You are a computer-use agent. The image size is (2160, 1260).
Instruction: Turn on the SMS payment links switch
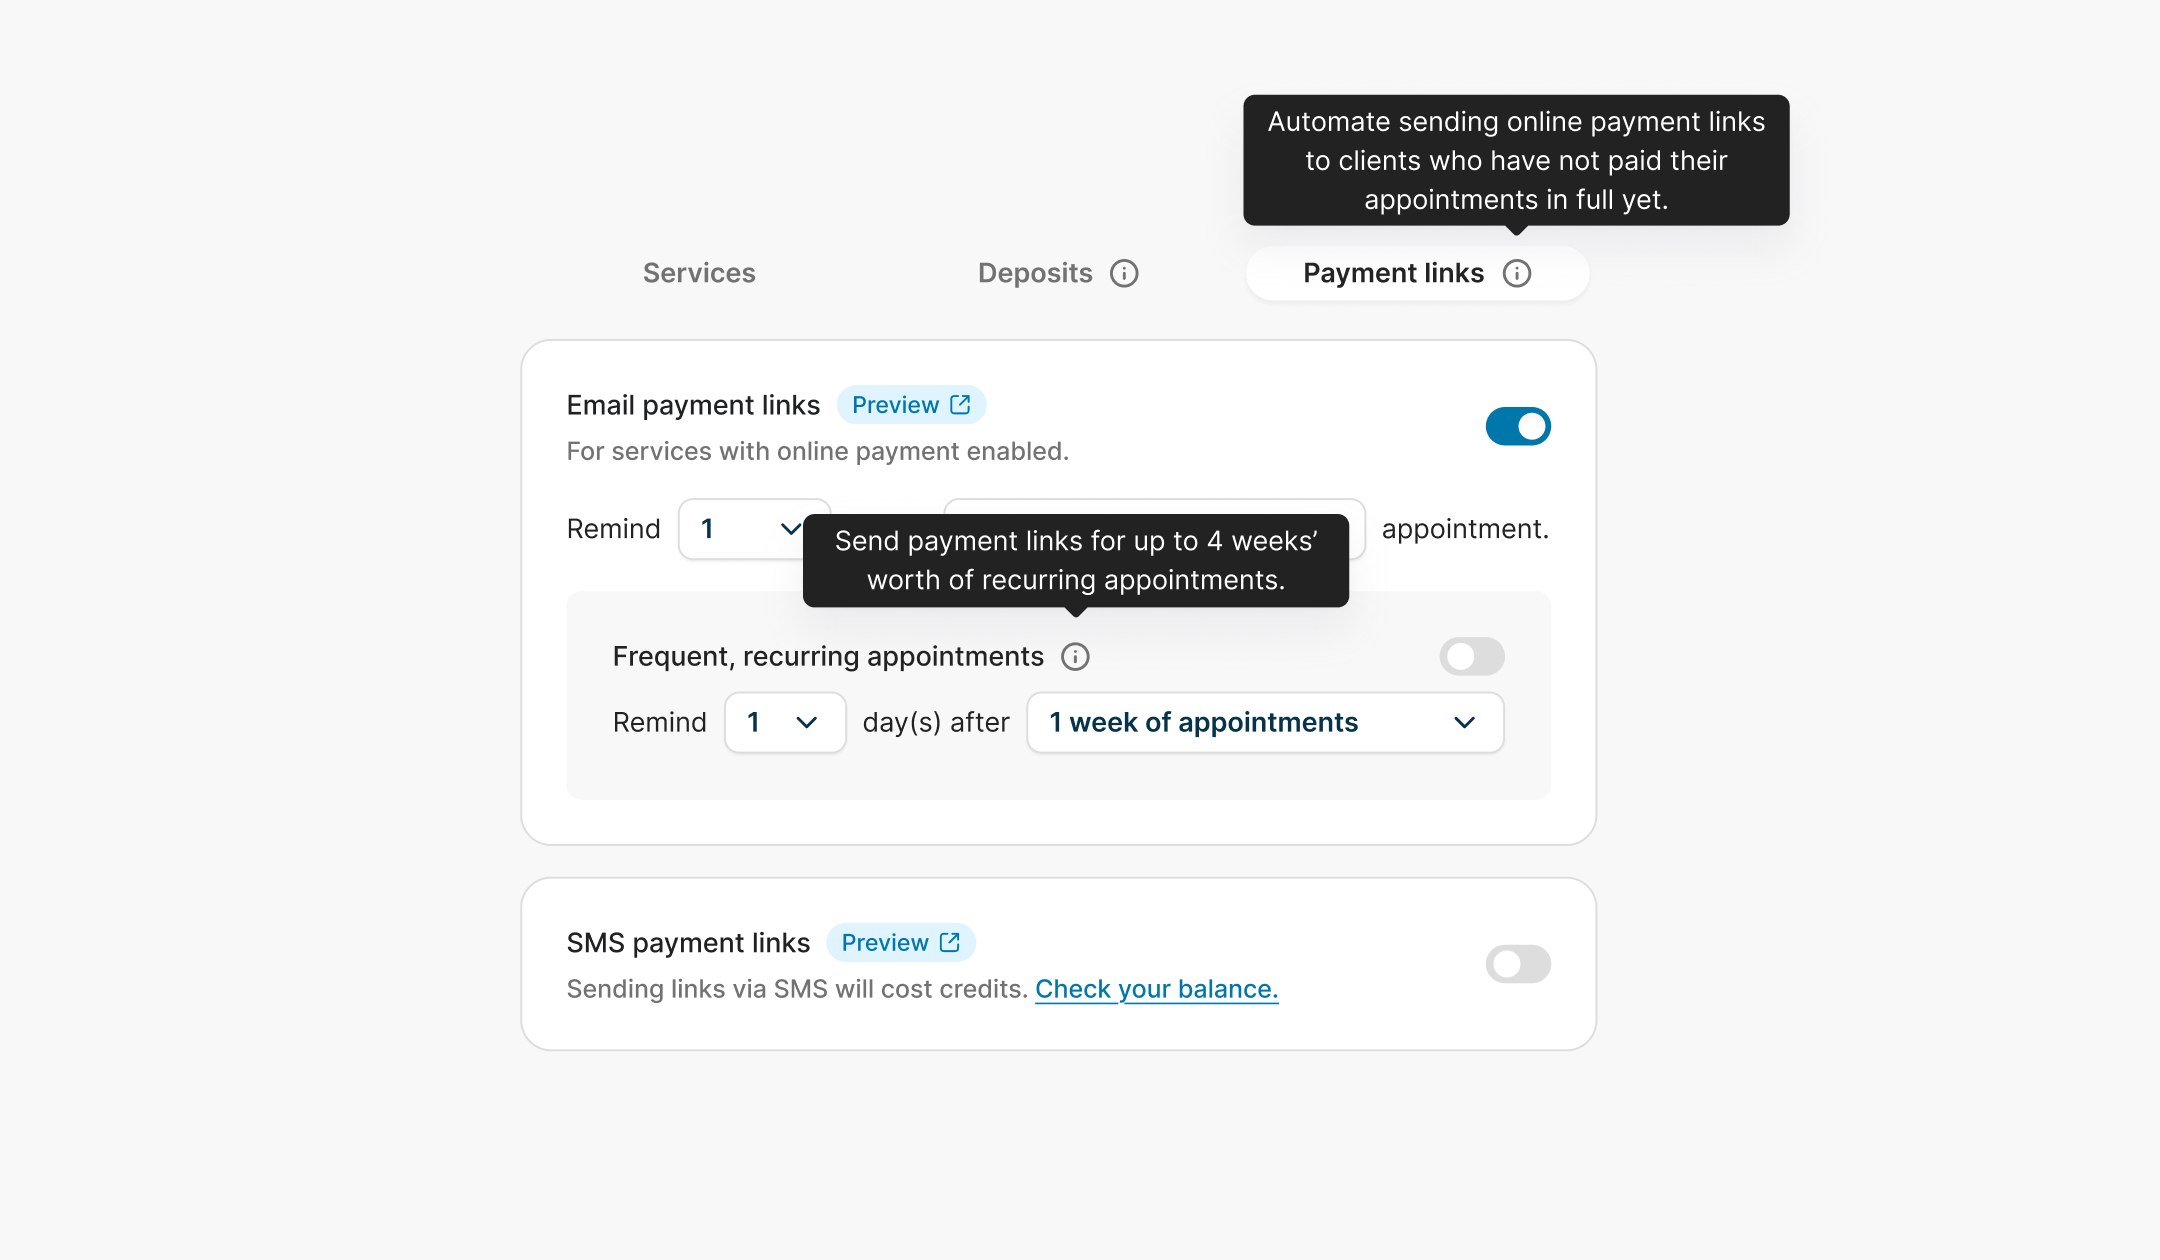(1517, 965)
